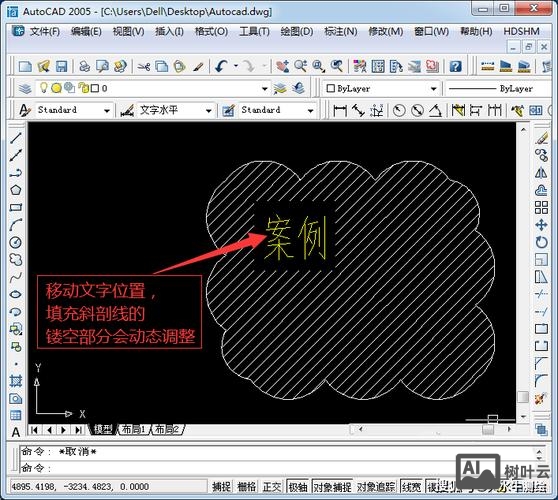Click the horizontal scrollbar left arrow
This screenshot has width=558, height=500.
[x=360, y=429]
